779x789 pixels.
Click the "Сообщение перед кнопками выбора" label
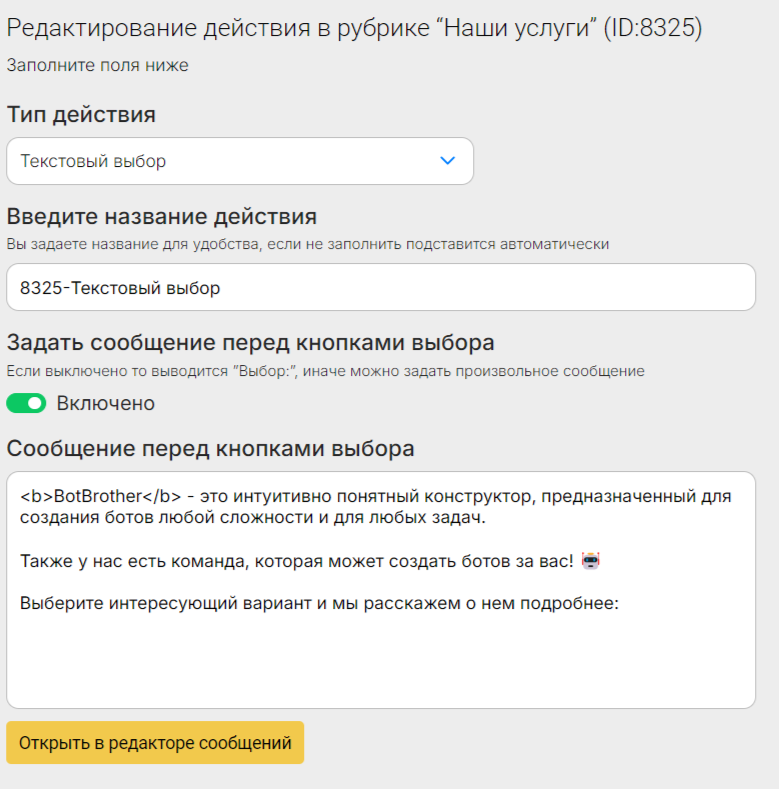210,448
